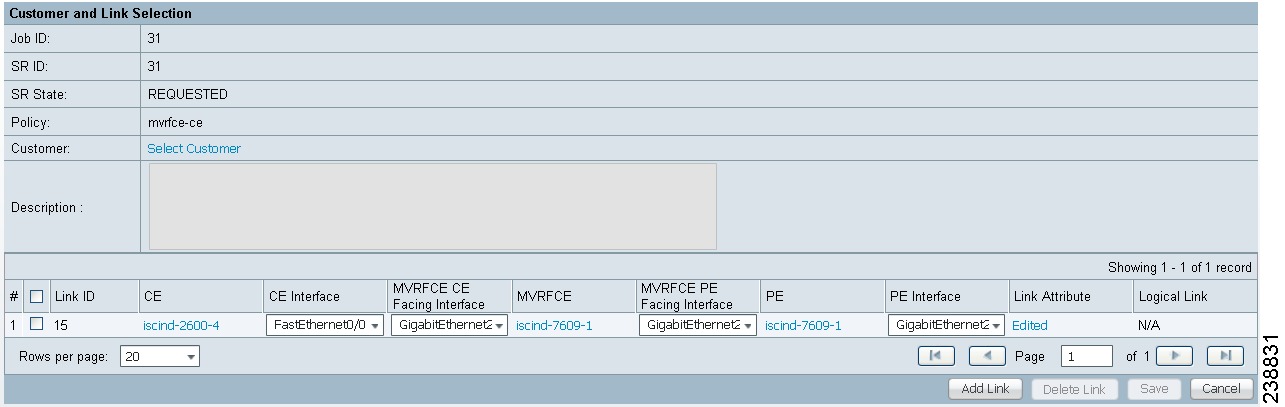Click the Add Link button
This screenshot has width=1285, height=407.
tap(986, 389)
